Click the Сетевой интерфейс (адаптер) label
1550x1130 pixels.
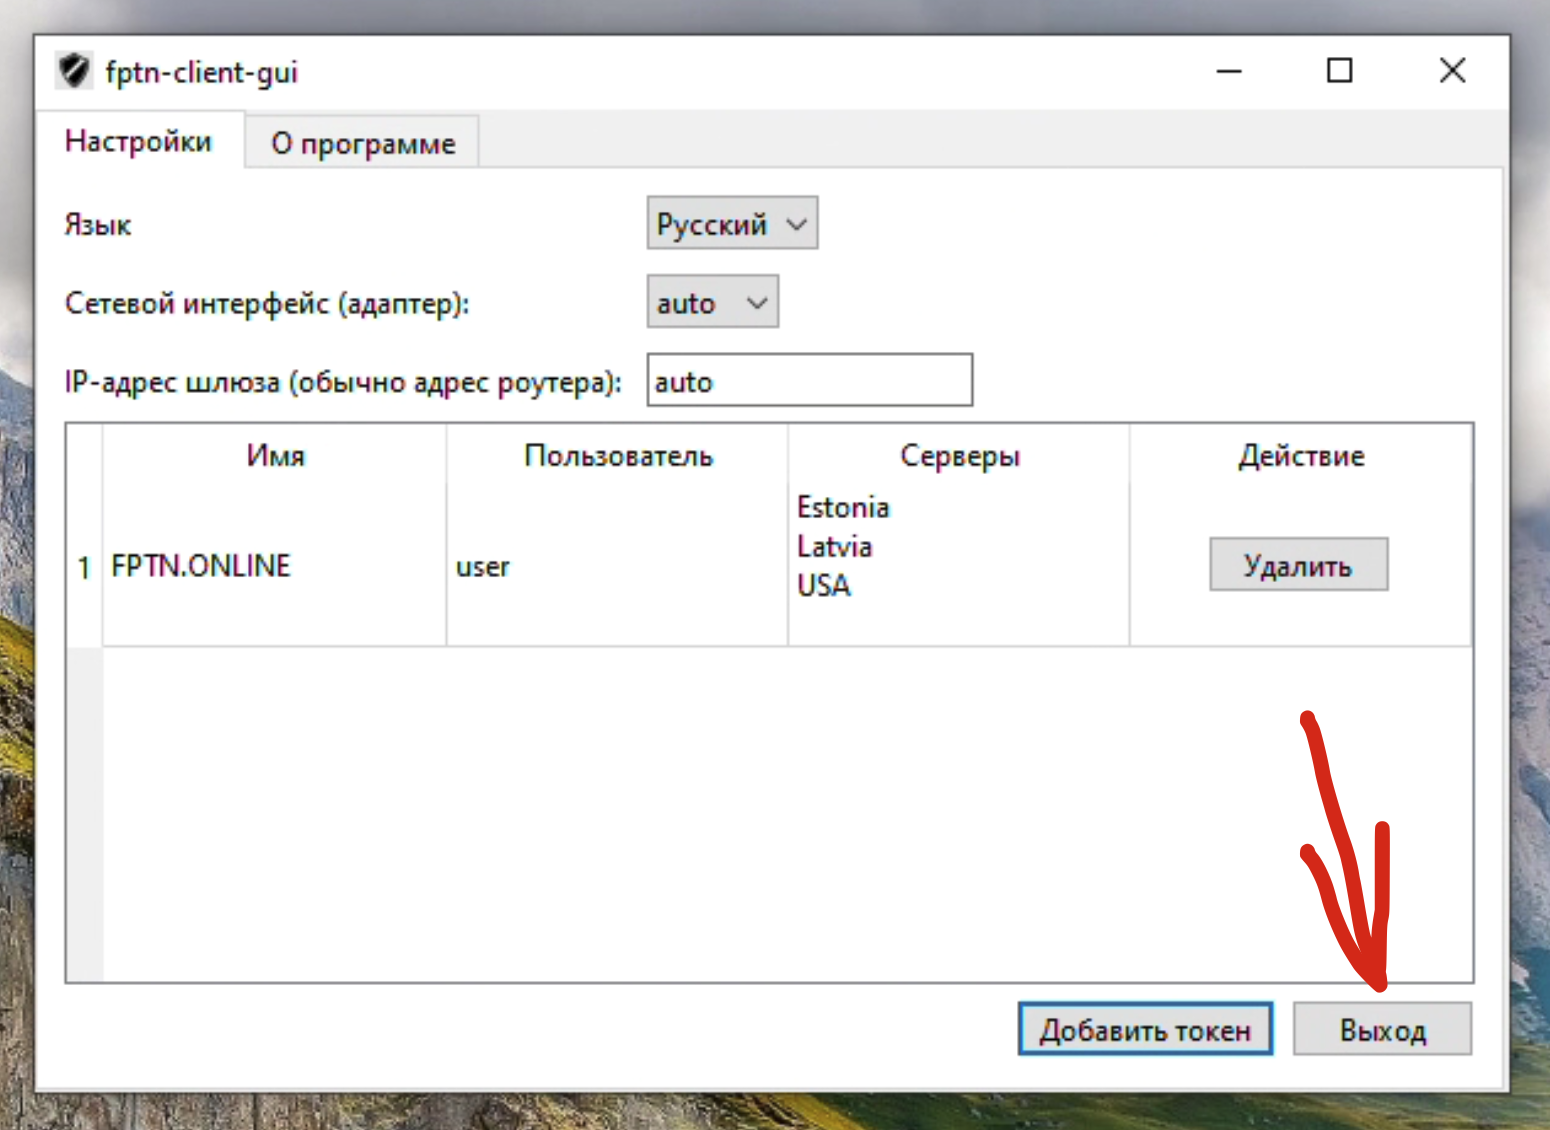tap(267, 303)
